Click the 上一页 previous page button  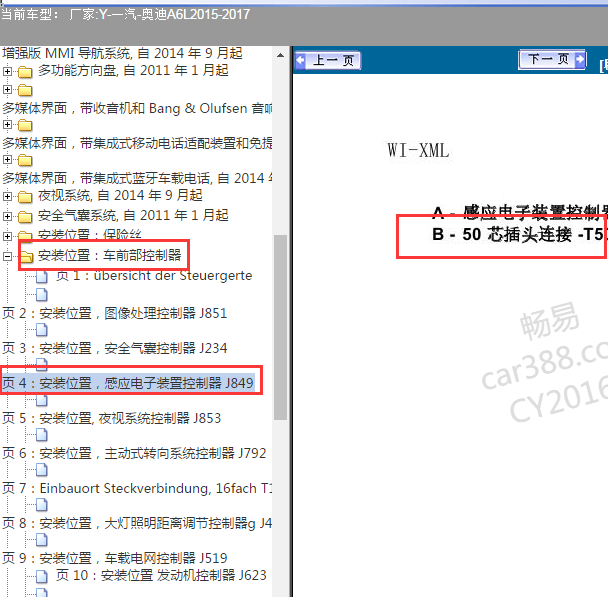(x=328, y=60)
